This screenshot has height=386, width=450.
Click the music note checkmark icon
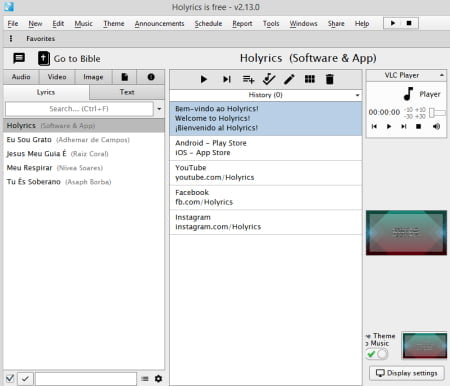click(269, 79)
